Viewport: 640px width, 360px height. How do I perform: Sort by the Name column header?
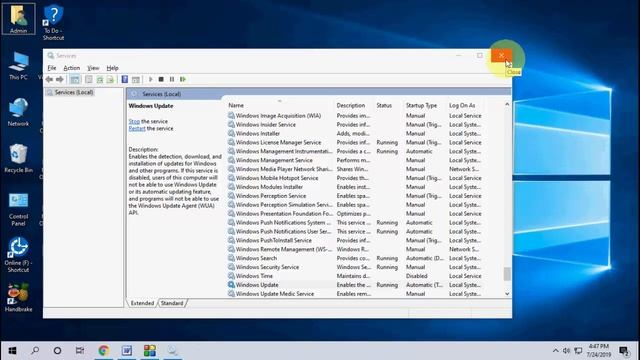[280, 105]
